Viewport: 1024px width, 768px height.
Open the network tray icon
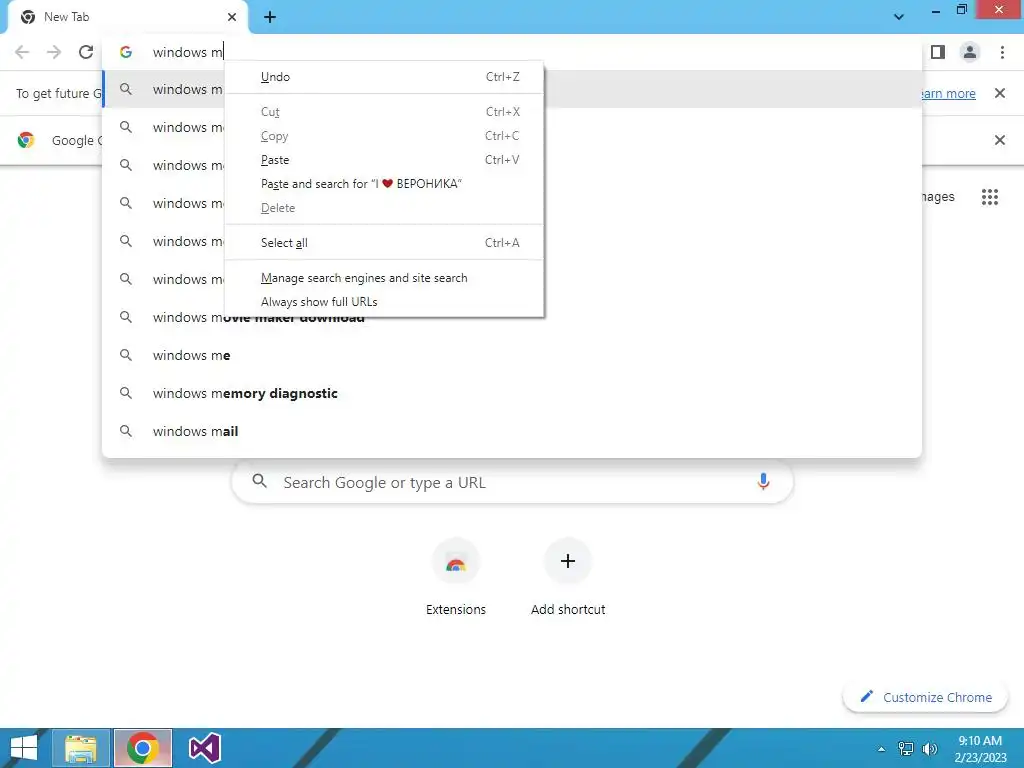tap(905, 748)
